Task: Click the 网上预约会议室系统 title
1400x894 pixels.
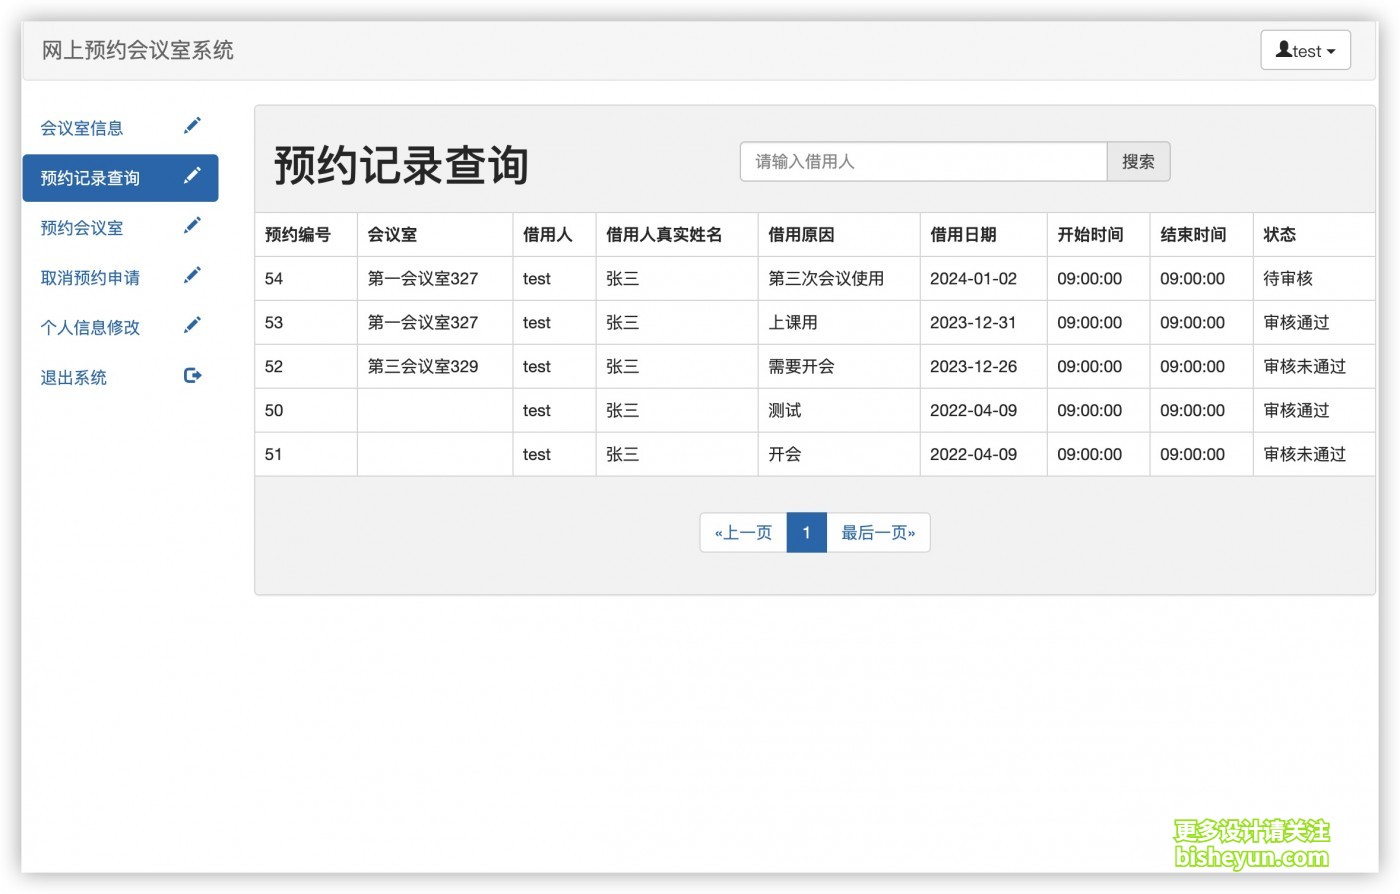Action: 138,50
